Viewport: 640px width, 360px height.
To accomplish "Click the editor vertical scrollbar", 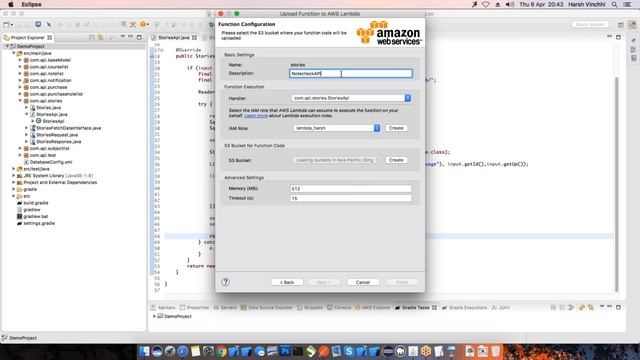I will 616,184.
